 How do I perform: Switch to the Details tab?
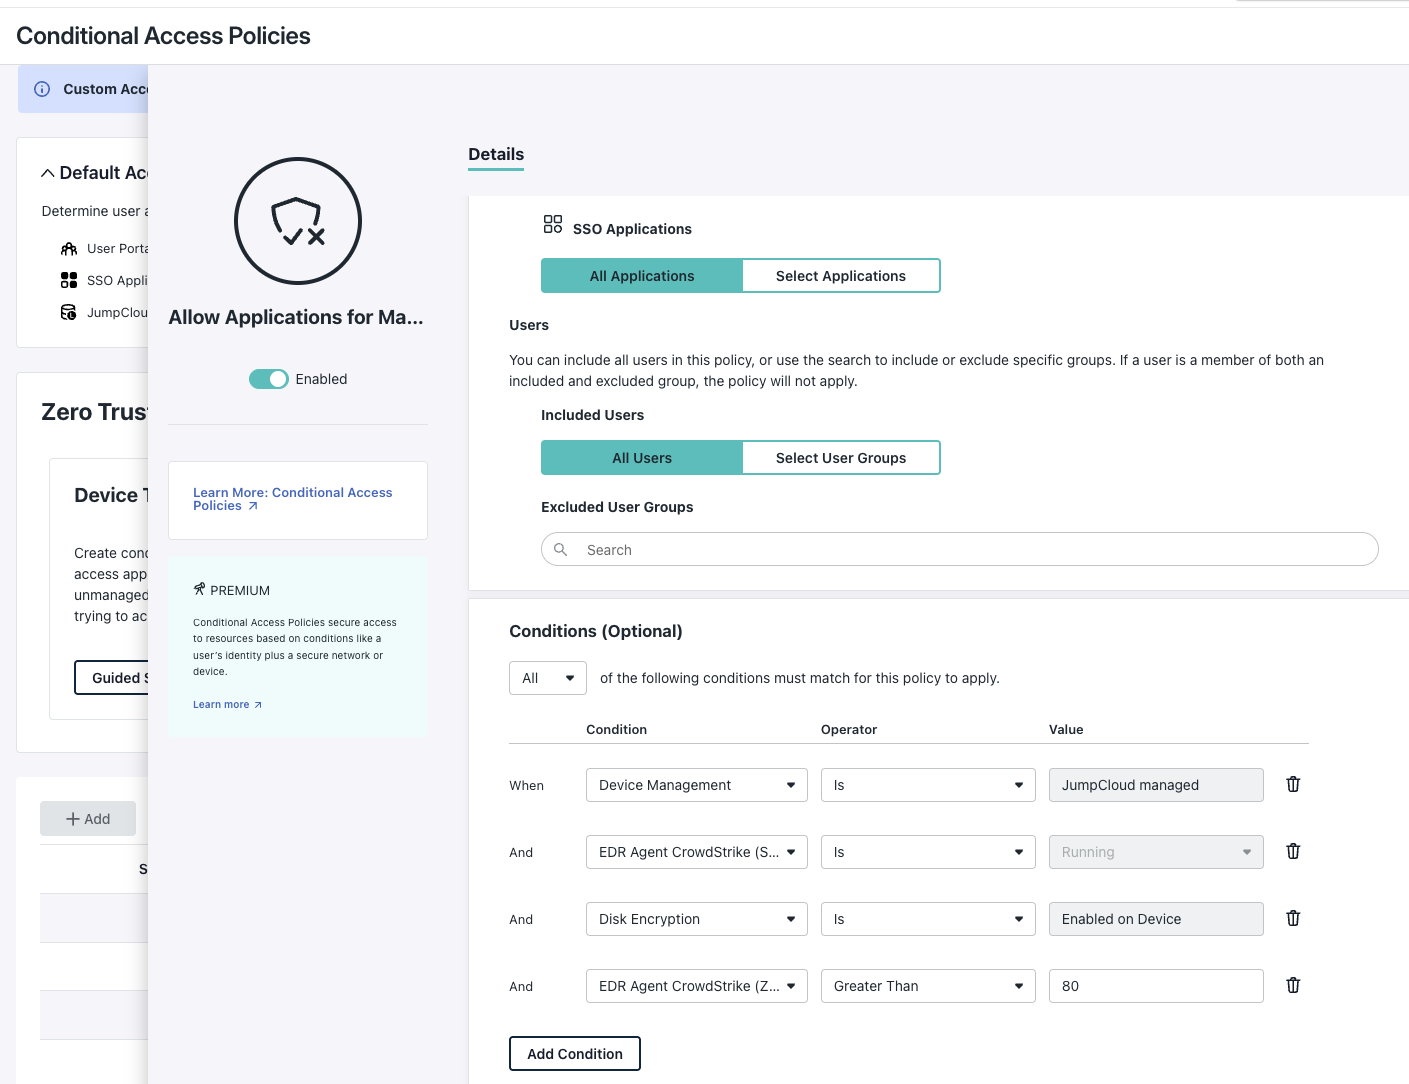pyautogui.click(x=496, y=154)
